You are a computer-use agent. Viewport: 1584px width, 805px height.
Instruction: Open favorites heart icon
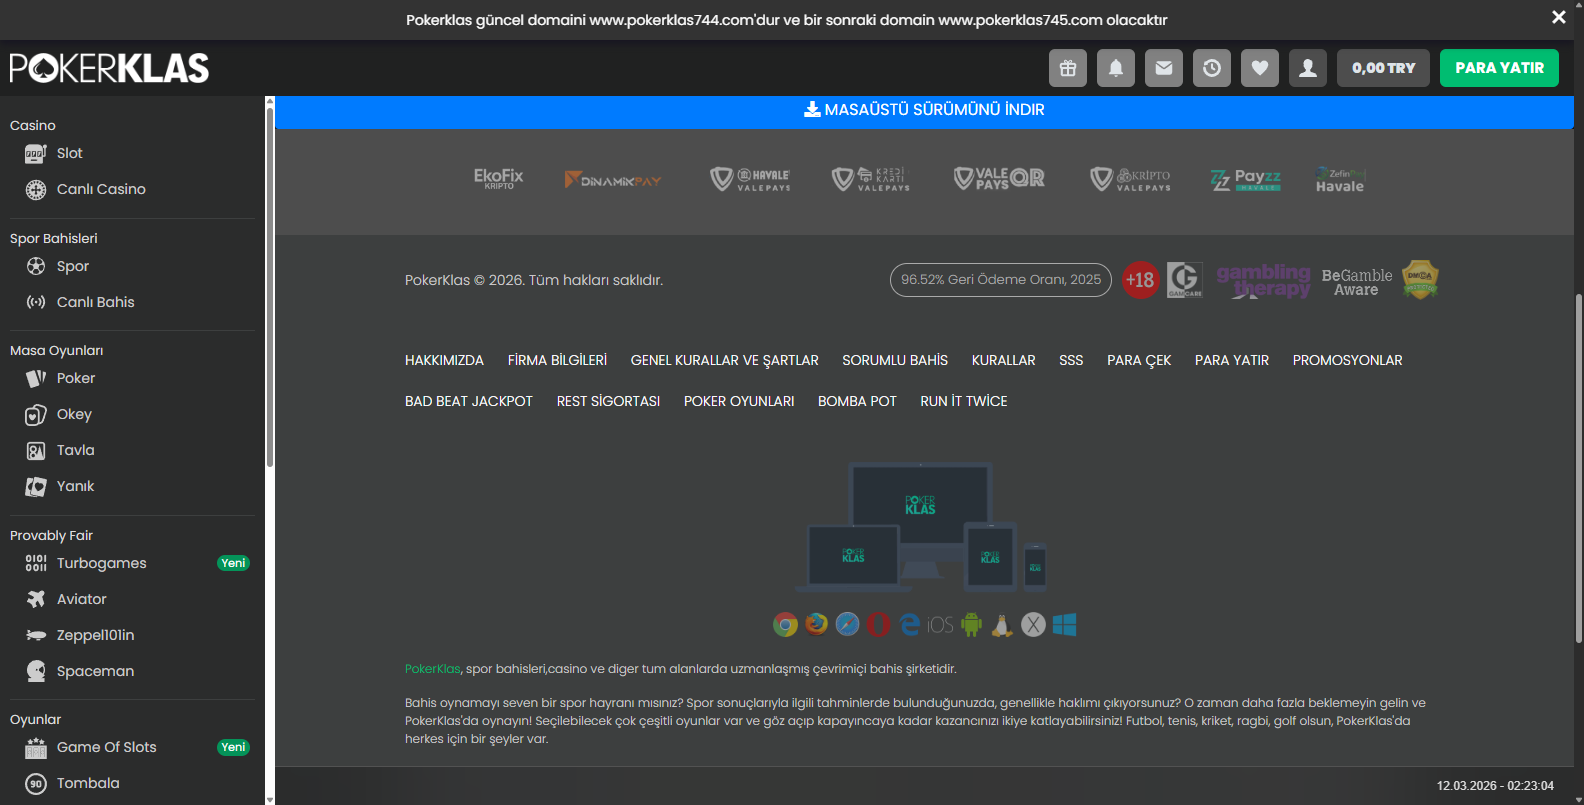tap(1260, 68)
